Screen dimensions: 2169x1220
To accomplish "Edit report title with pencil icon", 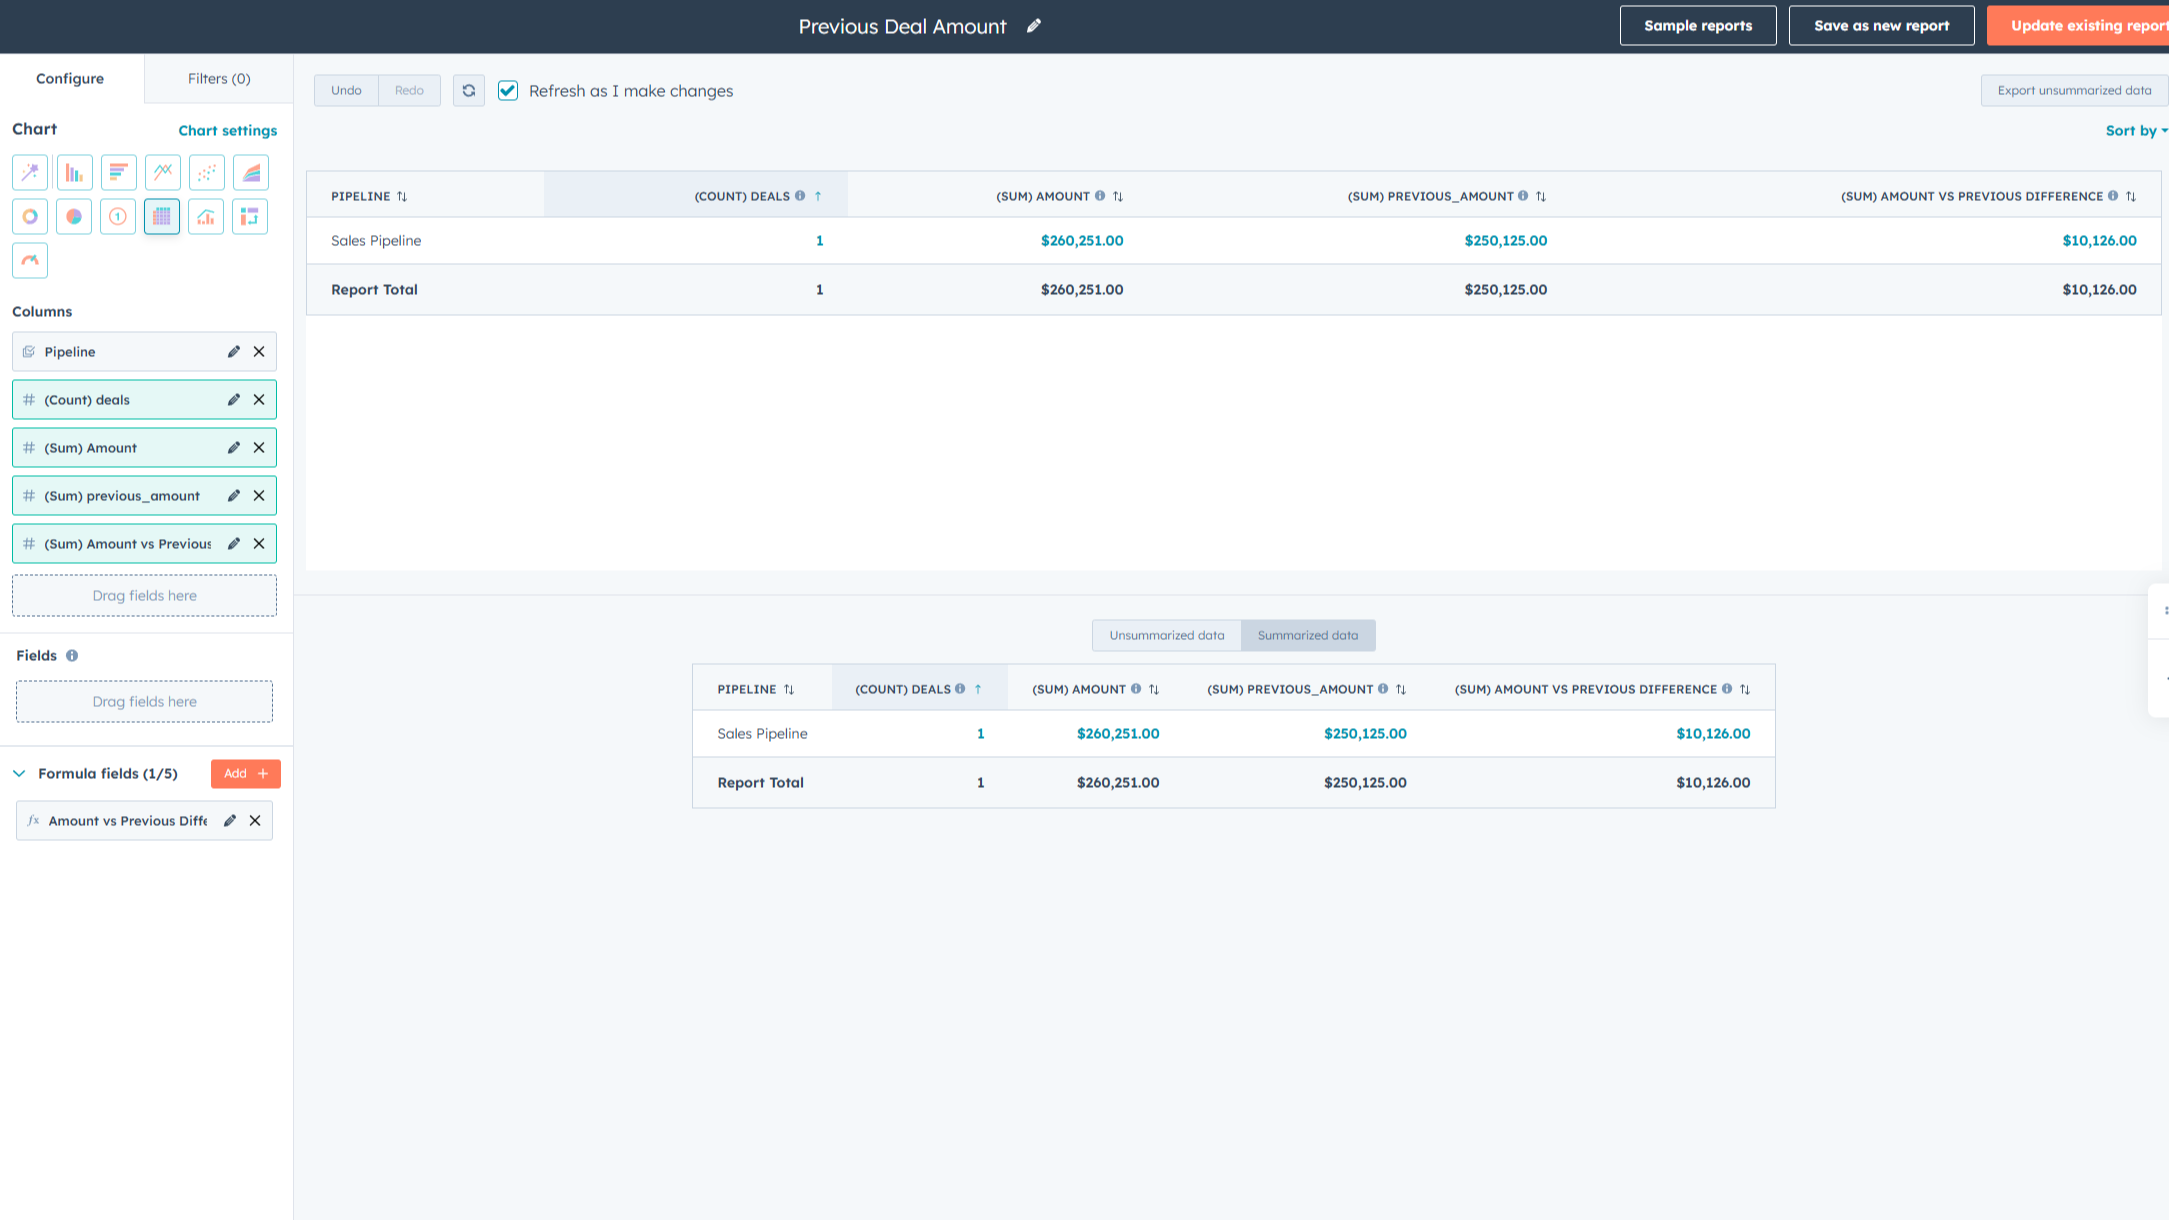I will tap(1034, 26).
